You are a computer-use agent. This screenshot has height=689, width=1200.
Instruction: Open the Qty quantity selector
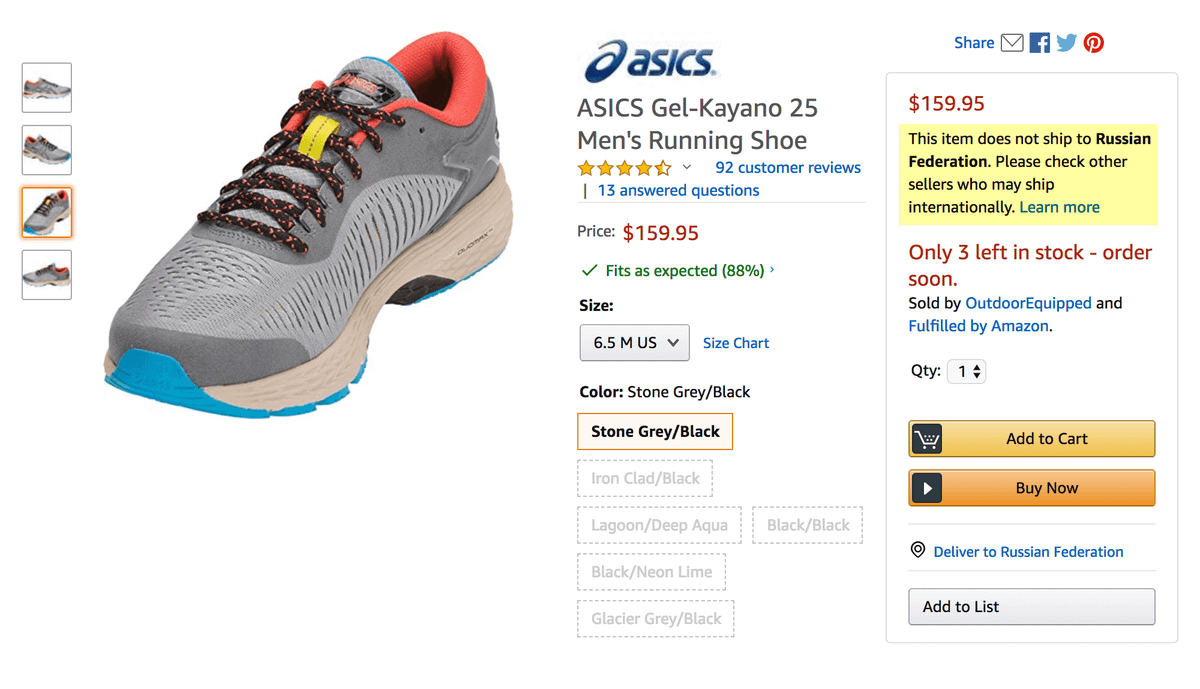tap(967, 371)
